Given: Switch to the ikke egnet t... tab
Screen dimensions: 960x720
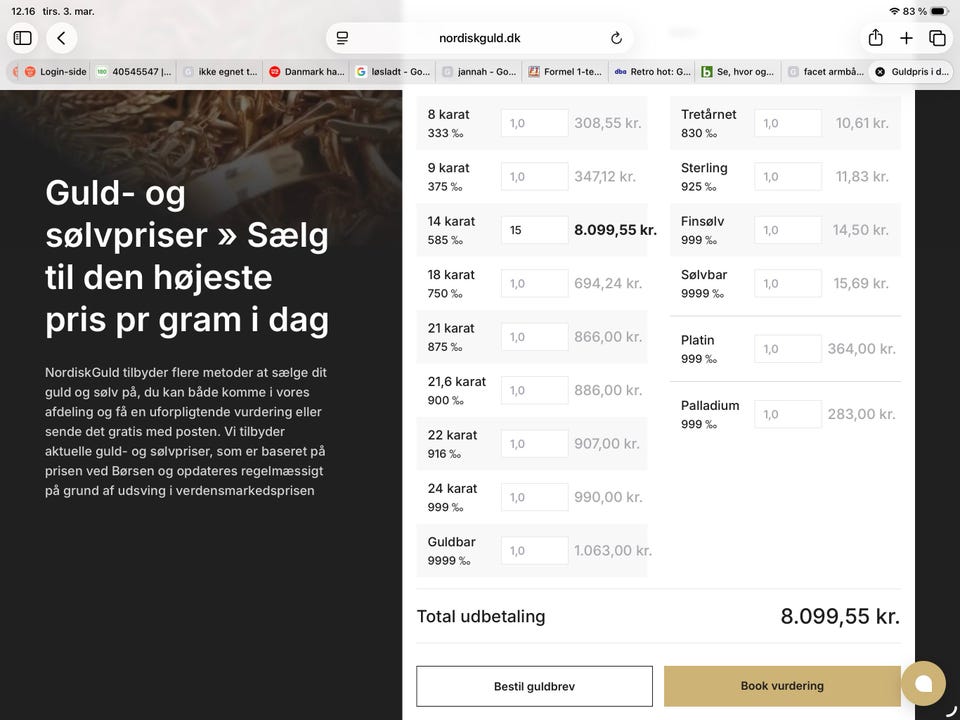Looking at the screenshot, I should [x=220, y=72].
